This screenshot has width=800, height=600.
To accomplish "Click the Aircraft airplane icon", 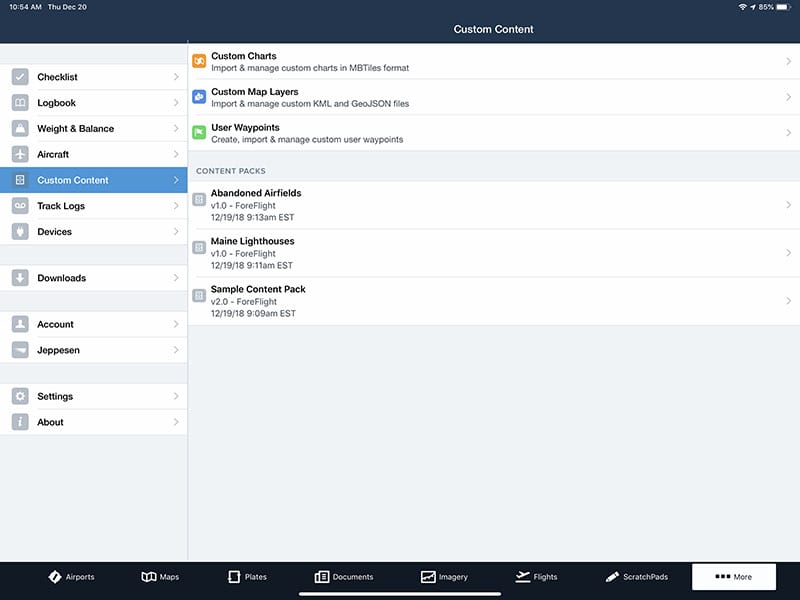I will click(20, 154).
